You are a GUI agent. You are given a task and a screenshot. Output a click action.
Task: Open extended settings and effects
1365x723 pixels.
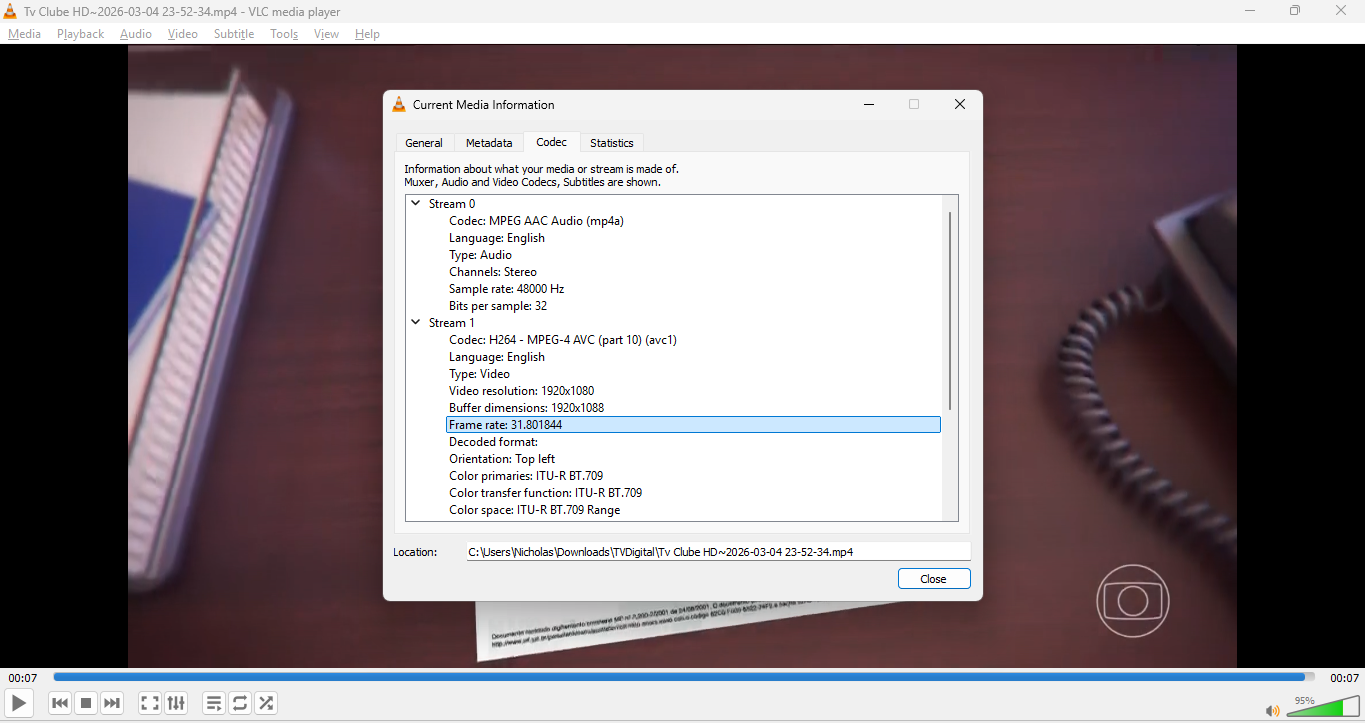click(176, 703)
